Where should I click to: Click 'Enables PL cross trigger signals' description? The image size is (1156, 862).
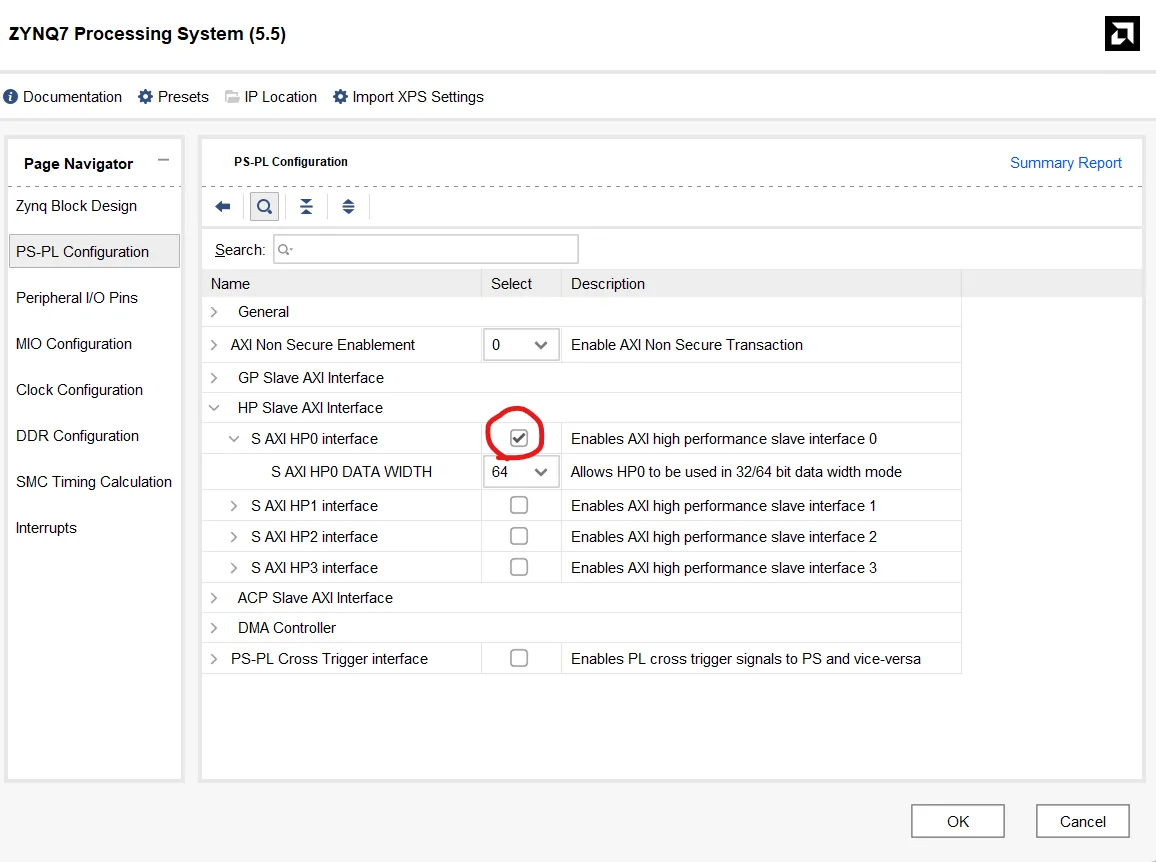pyautogui.click(x=745, y=658)
